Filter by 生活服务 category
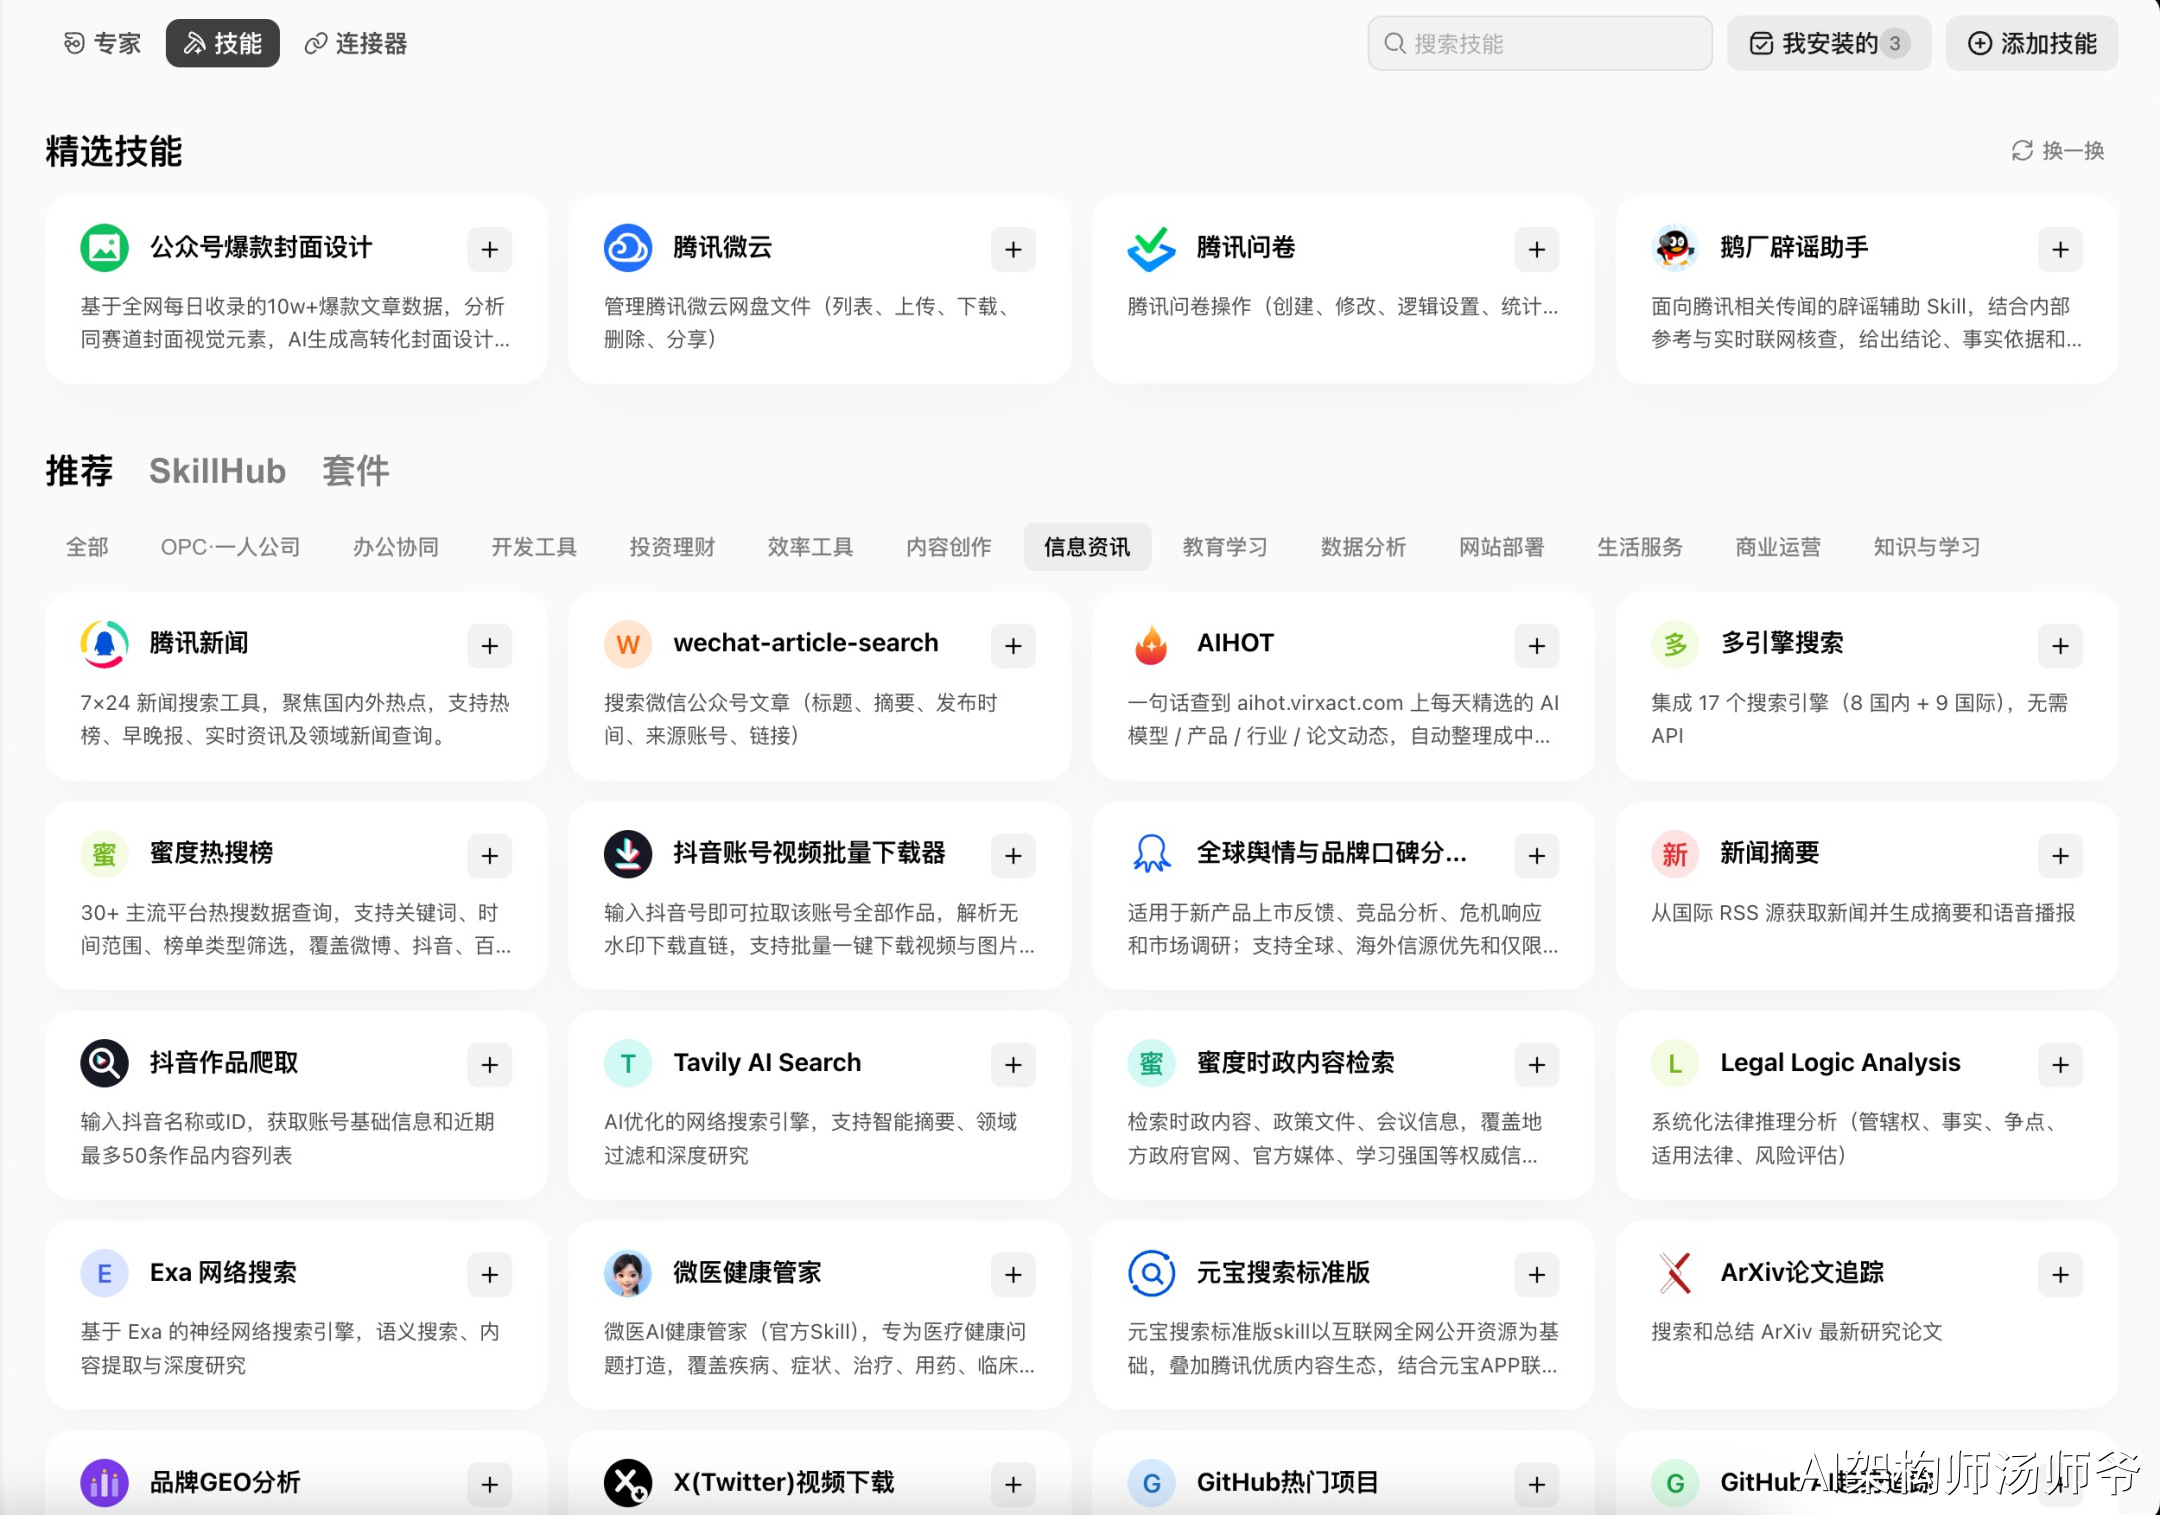This screenshot has height=1515, width=2160. 1640,547
